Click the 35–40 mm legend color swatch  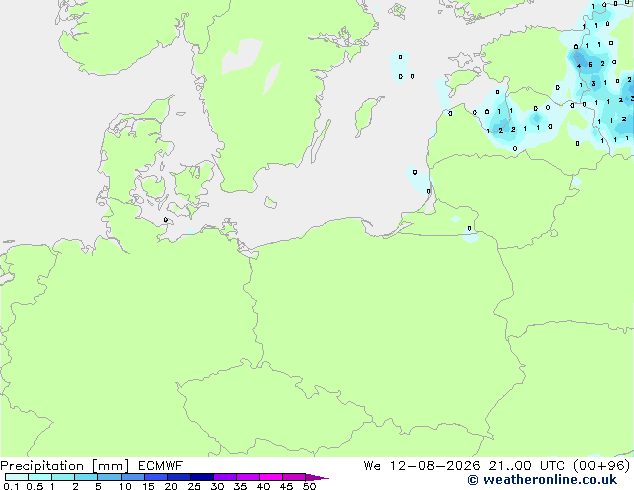coord(248,477)
